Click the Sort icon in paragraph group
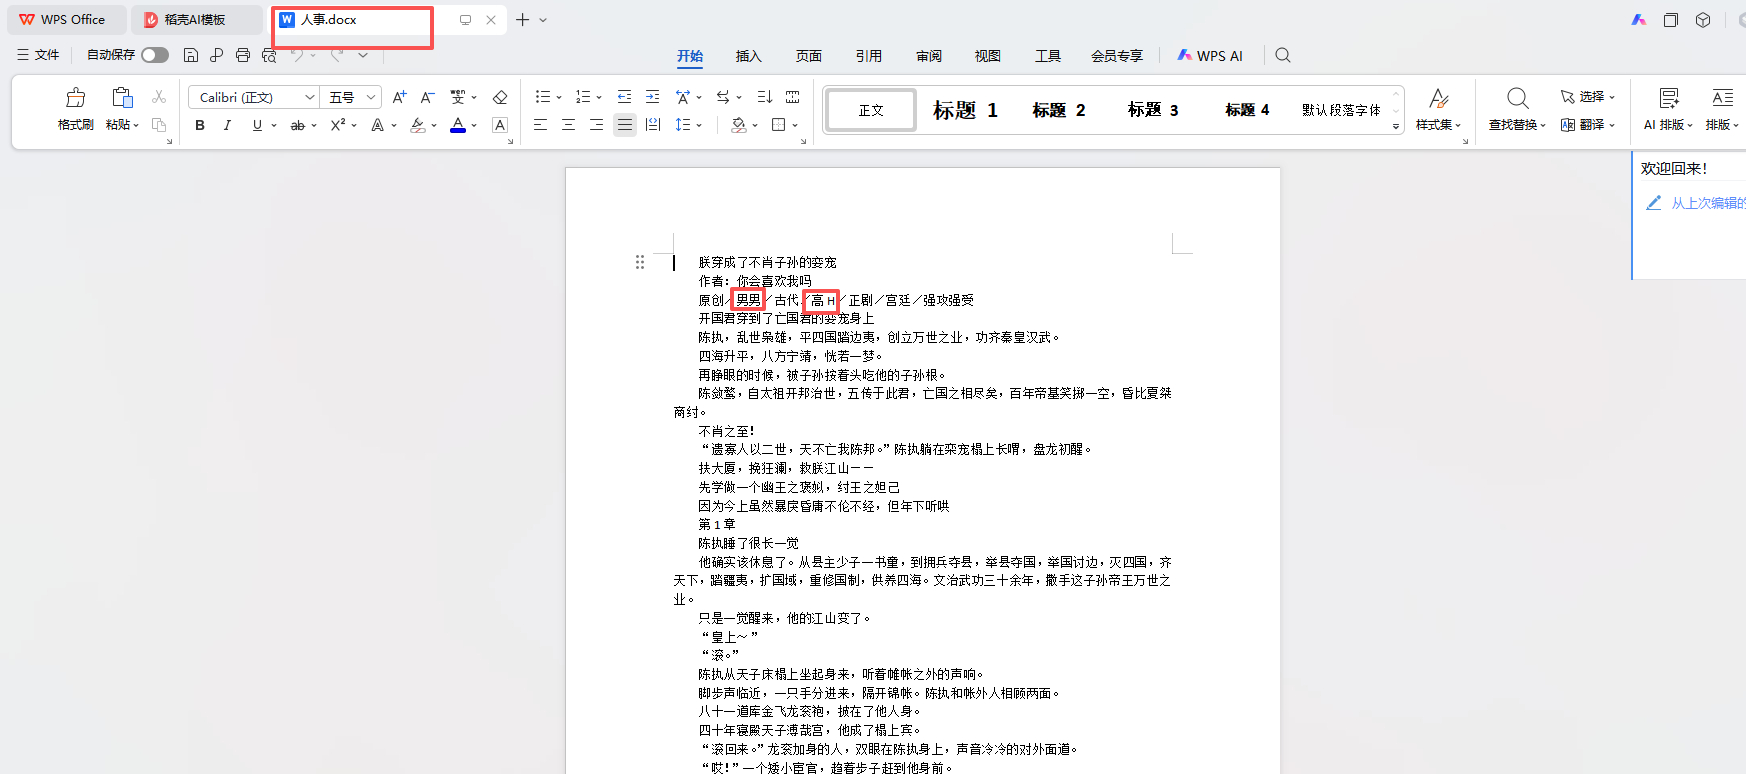The height and width of the screenshot is (774, 1746). (x=764, y=97)
